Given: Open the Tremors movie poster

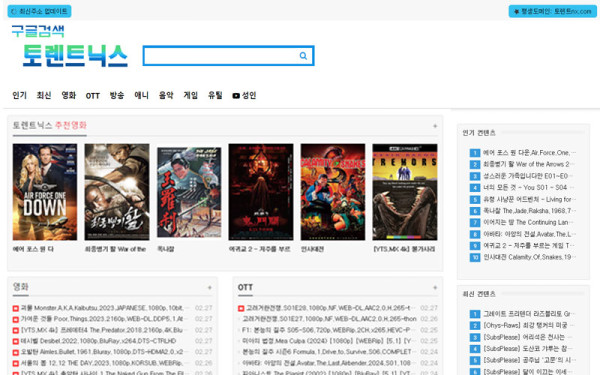Looking at the screenshot, I should tap(405, 192).
